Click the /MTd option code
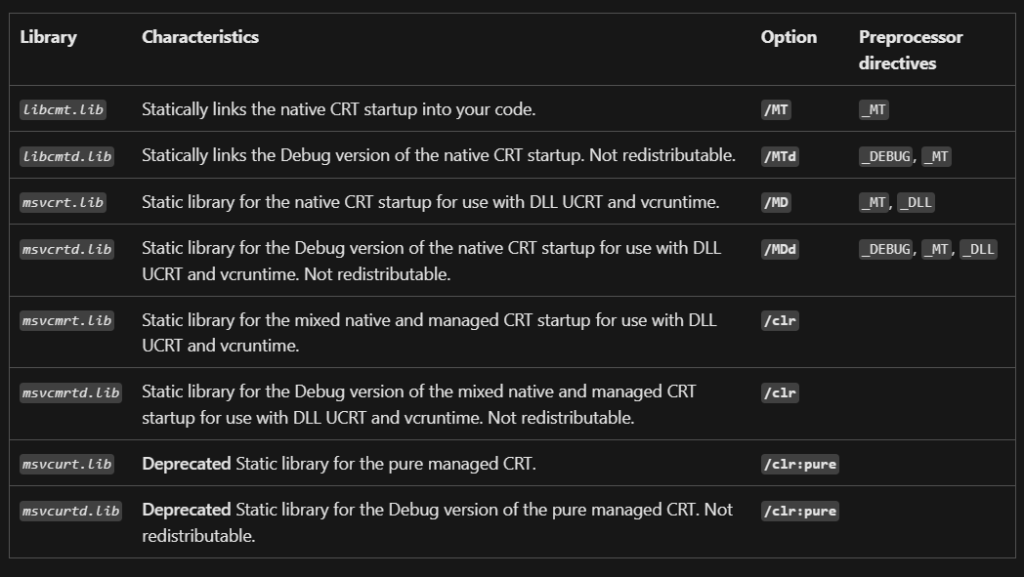 (780, 156)
